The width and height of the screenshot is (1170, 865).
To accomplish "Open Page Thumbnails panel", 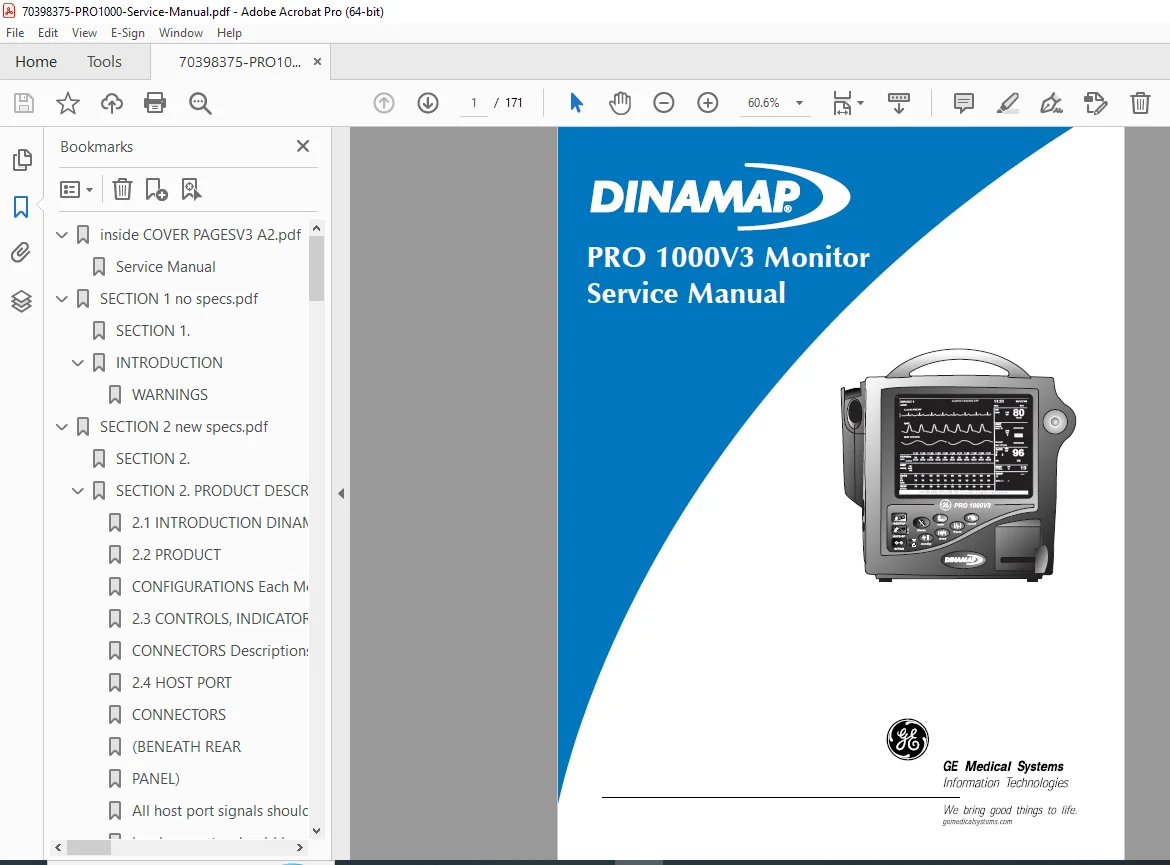I will point(22,160).
